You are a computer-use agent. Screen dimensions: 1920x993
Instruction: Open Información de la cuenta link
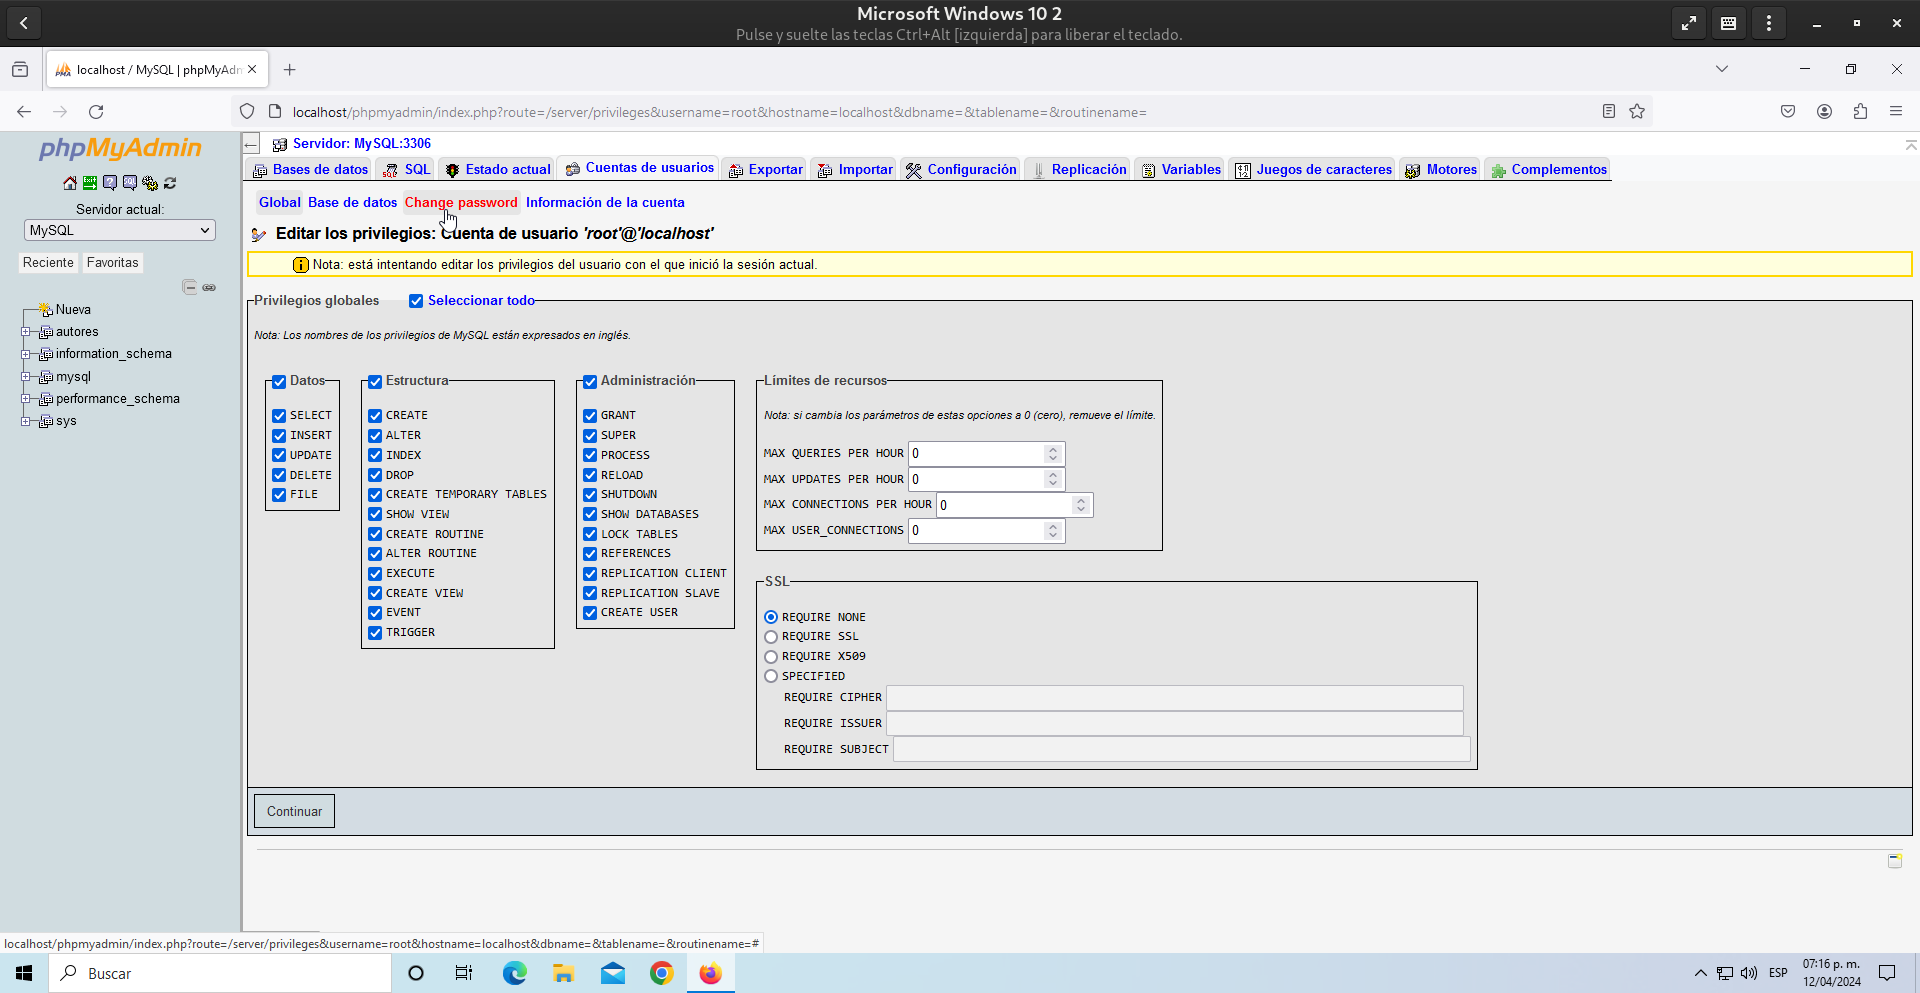tap(605, 202)
